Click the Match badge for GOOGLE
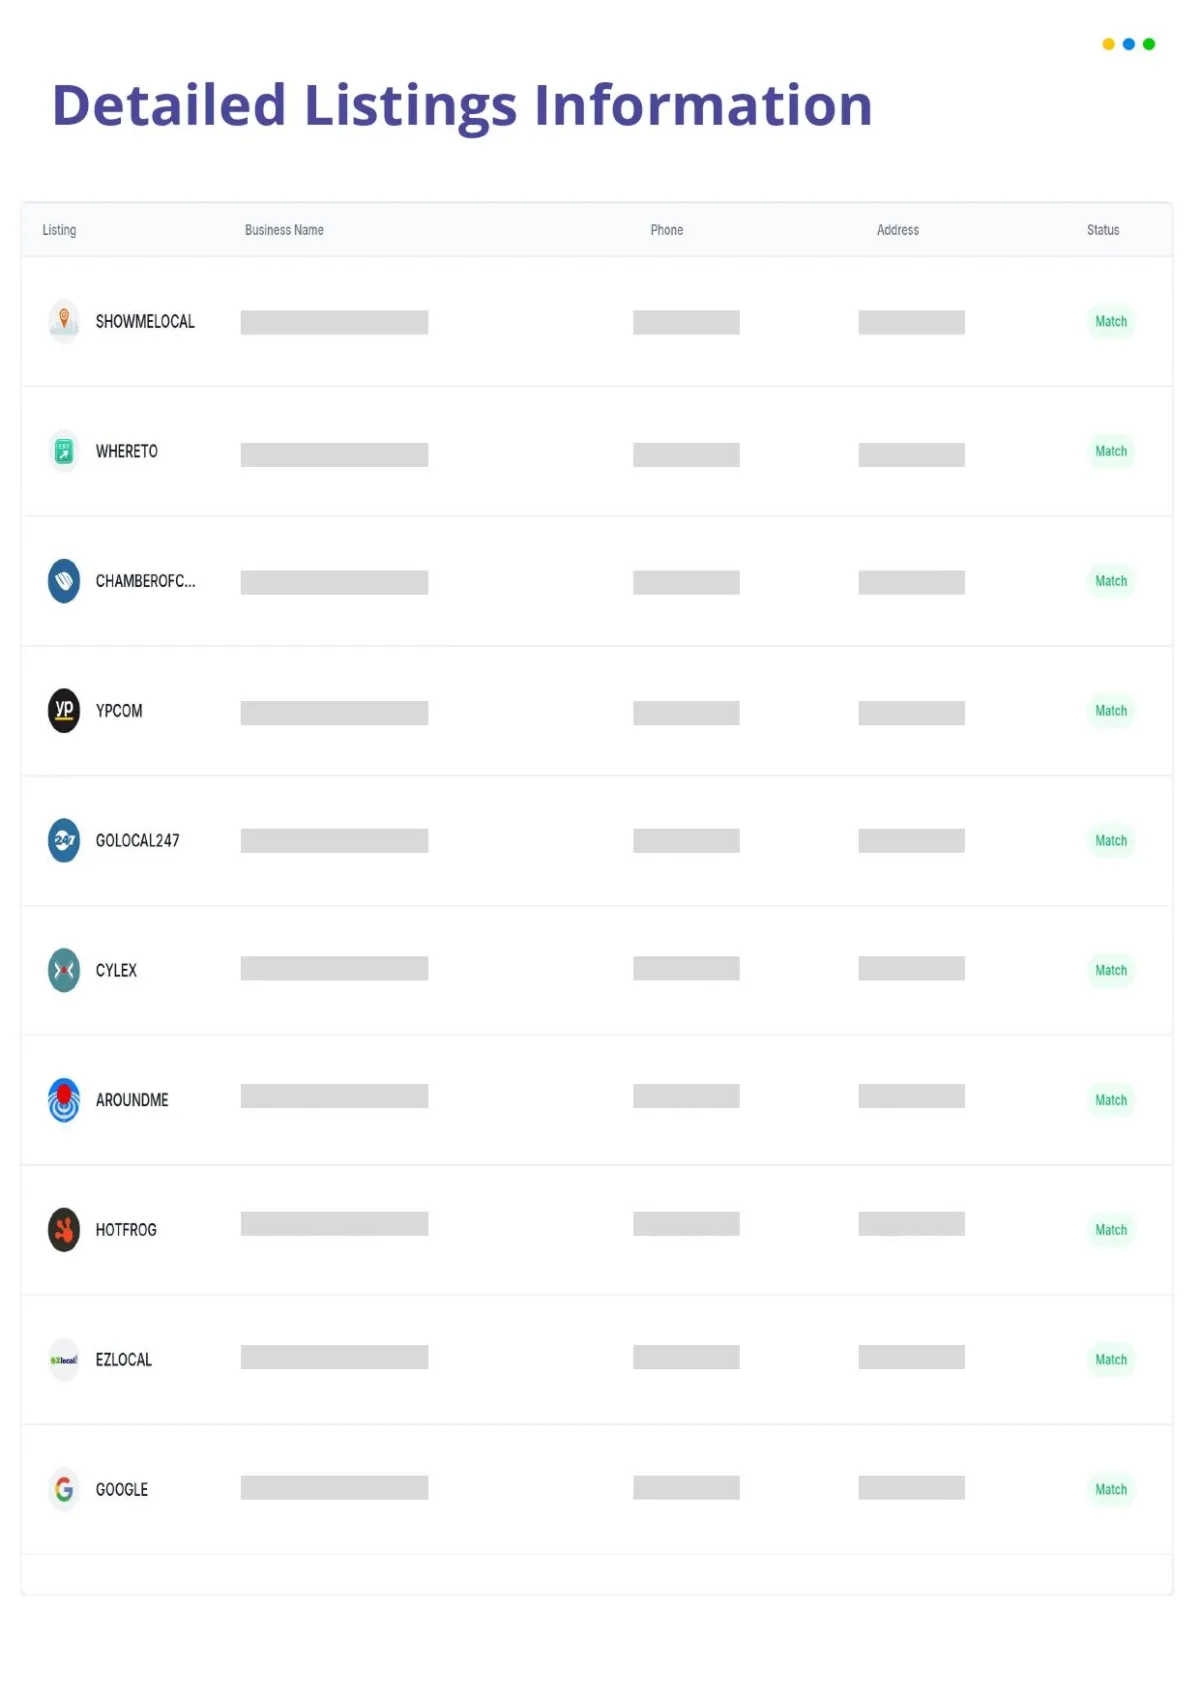The image size is (1200, 1696). (1111, 1489)
